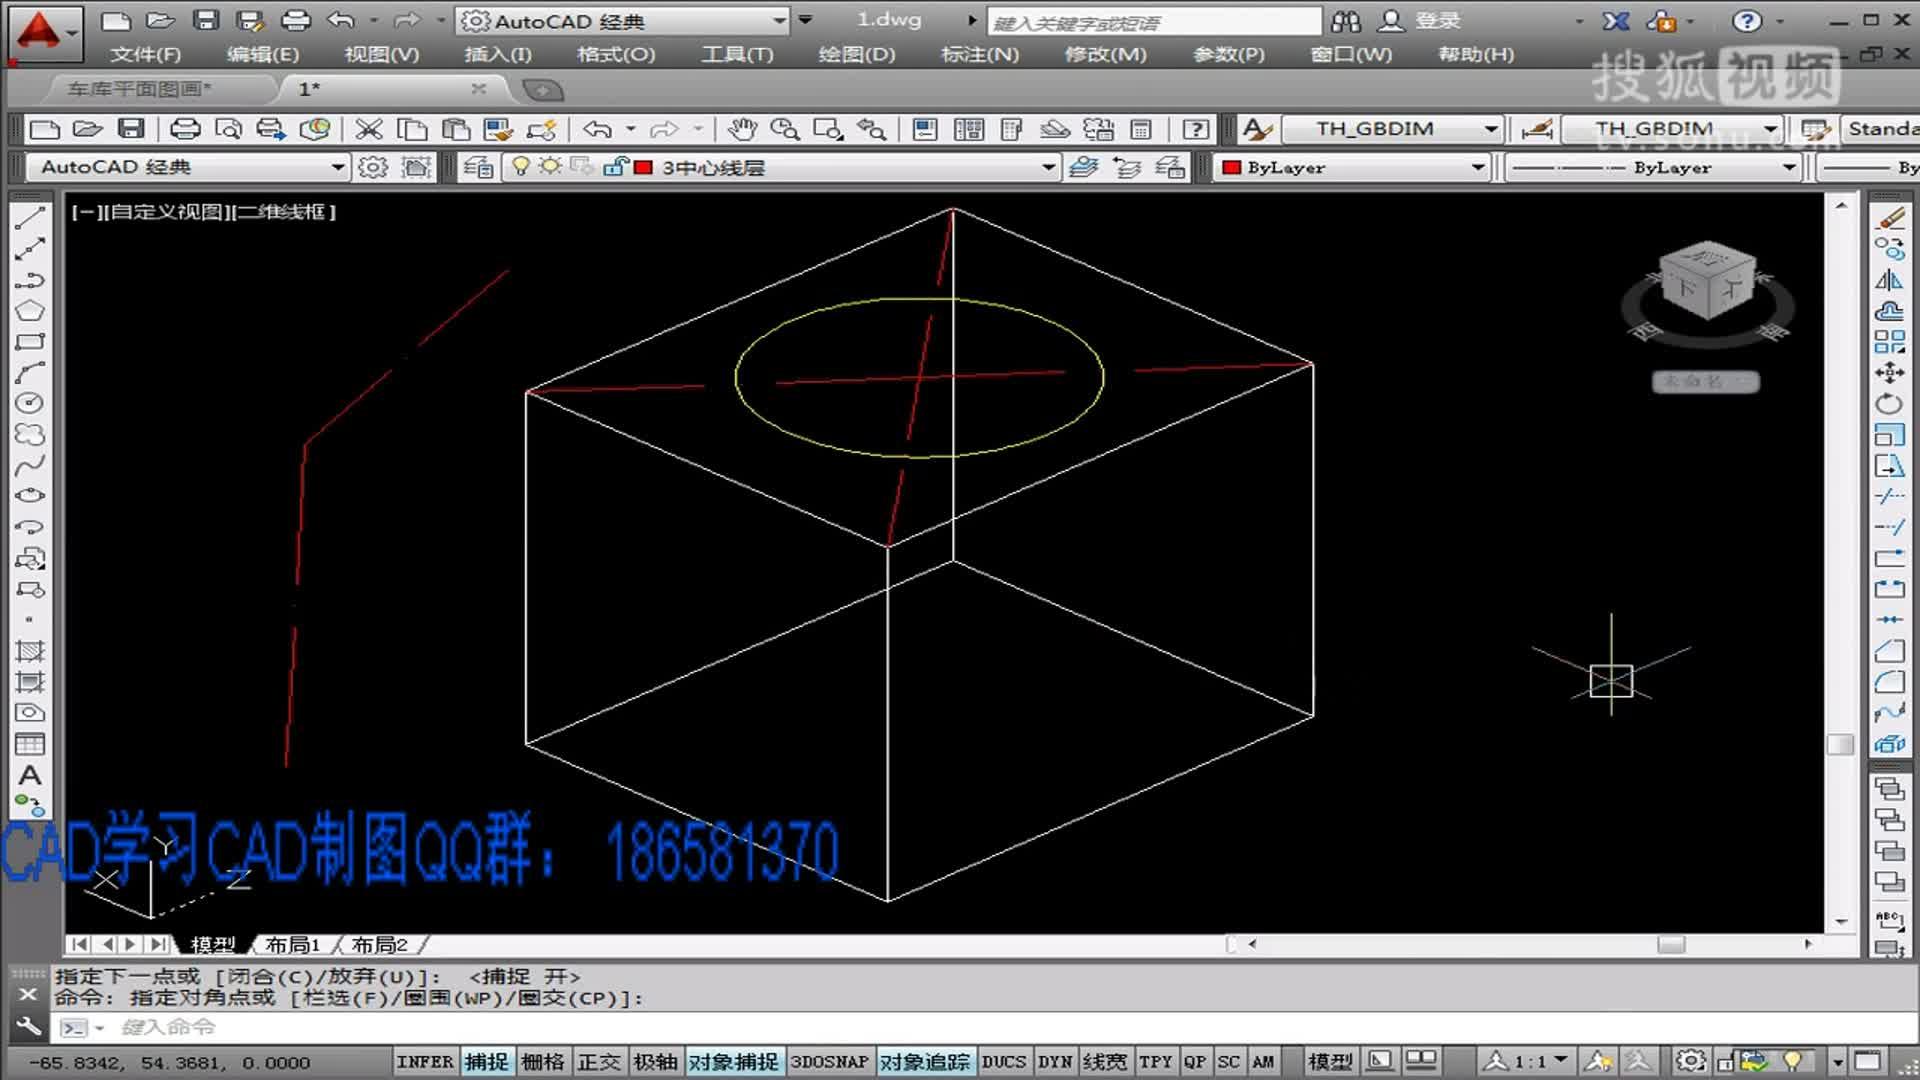Screen dimensions: 1920x1080
Task: Open the TH_GBDIM text style dropdown
Action: pyautogui.click(x=1490, y=129)
